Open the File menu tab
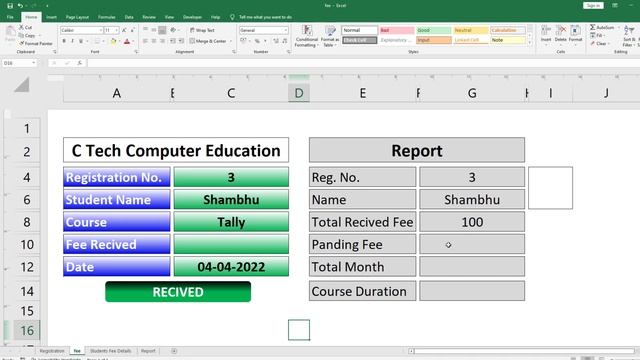The width and height of the screenshot is (640, 360). tap(10, 17)
